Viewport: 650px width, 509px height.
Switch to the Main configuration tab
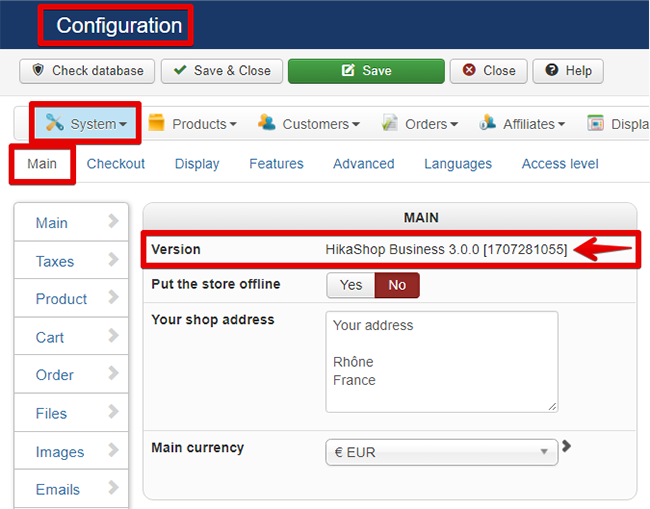[x=42, y=164]
